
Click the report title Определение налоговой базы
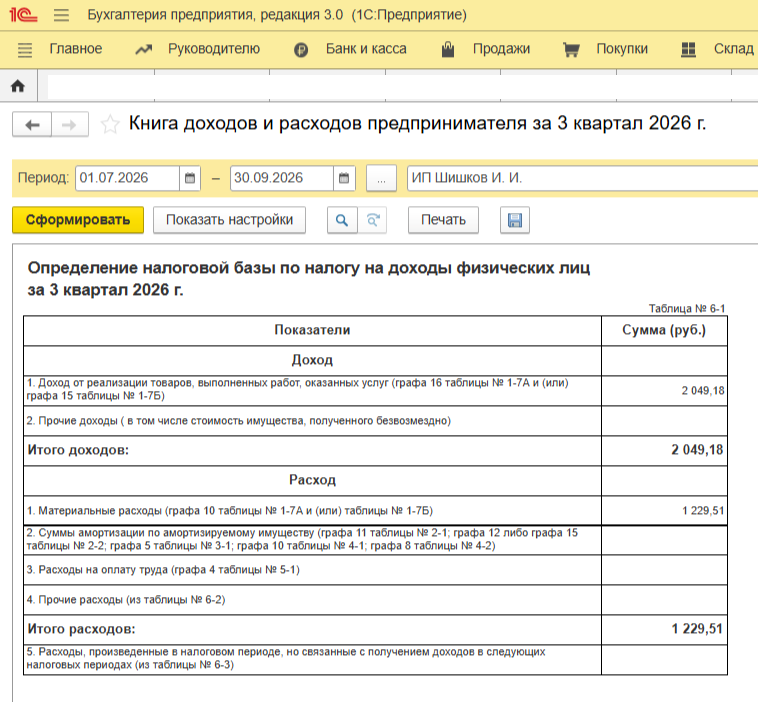point(308,279)
